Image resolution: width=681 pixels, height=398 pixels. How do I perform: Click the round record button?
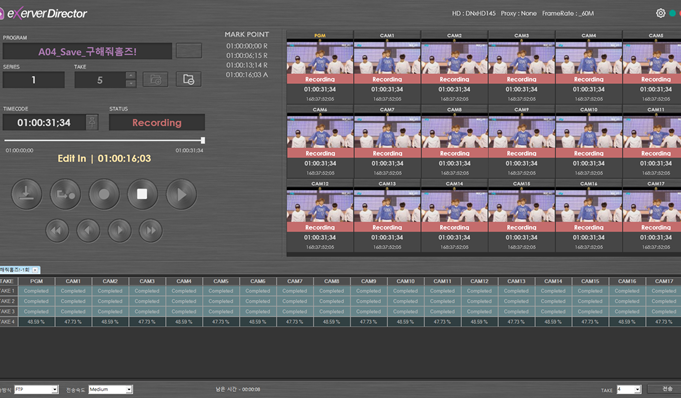pos(104,194)
